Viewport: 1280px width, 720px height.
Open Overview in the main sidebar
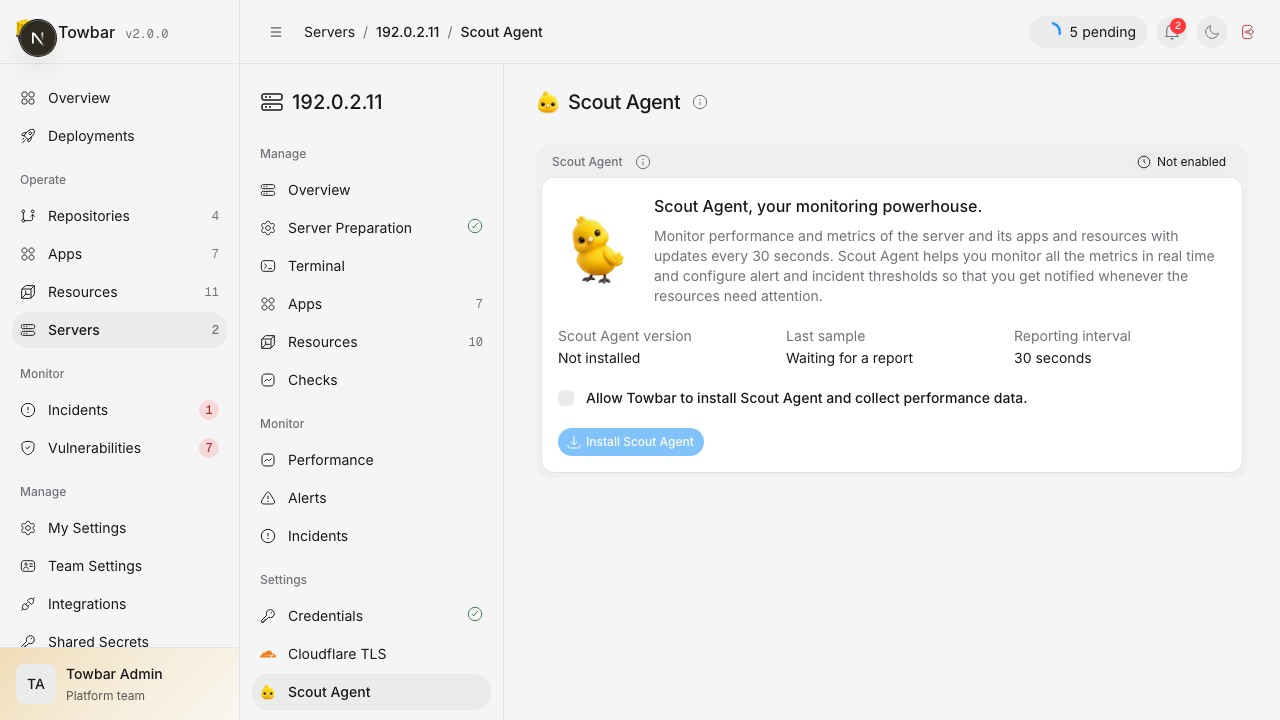coord(119,98)
